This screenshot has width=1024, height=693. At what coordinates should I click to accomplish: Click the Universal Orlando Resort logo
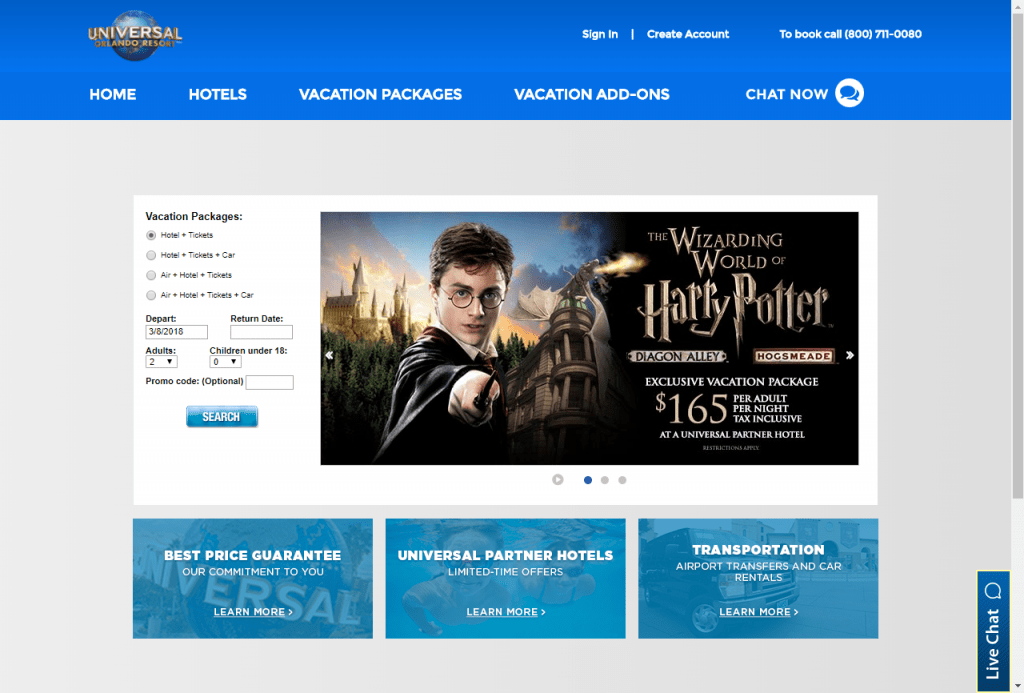[x=135, y=35]
